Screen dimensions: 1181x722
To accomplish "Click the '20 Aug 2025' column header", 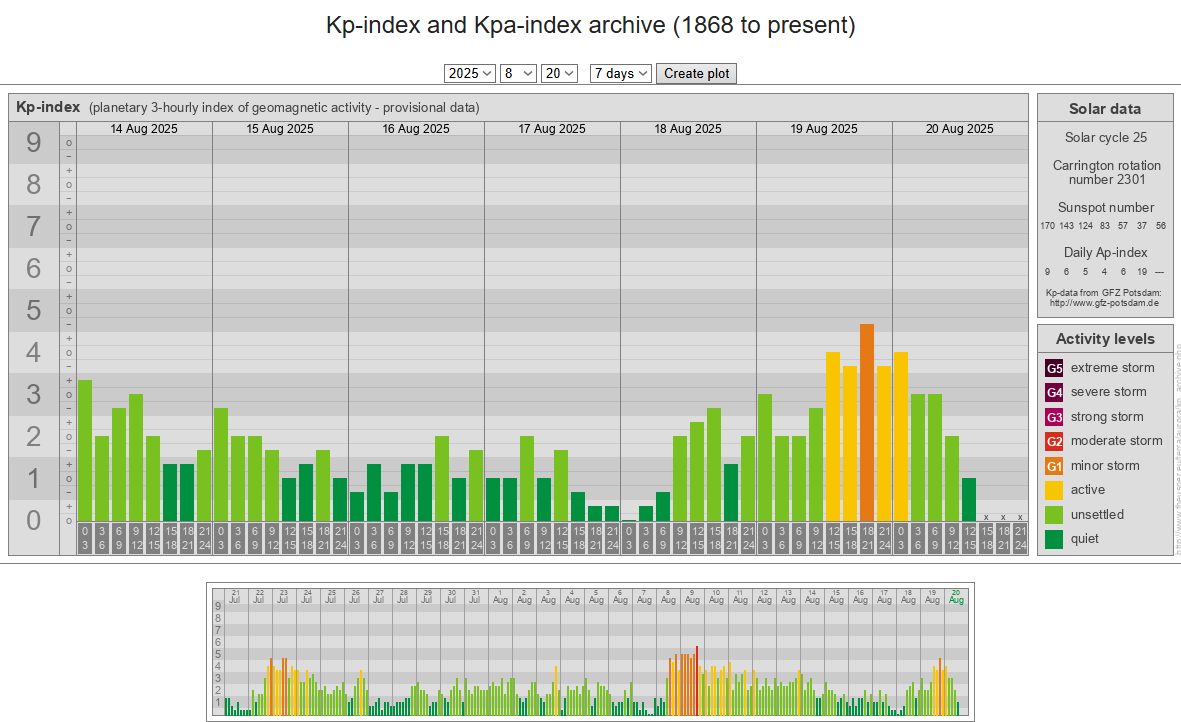I will 960,129.
